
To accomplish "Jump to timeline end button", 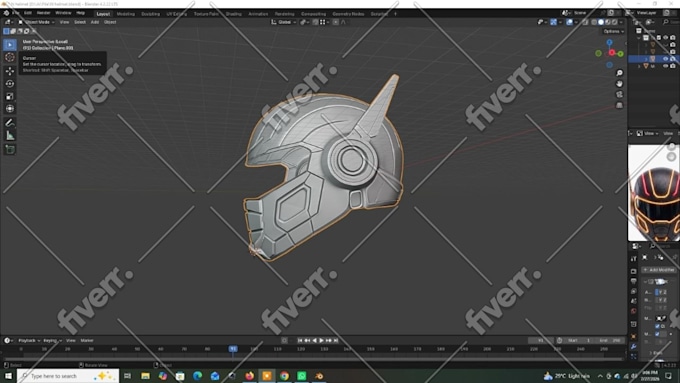I will click(x=336, y=340).
